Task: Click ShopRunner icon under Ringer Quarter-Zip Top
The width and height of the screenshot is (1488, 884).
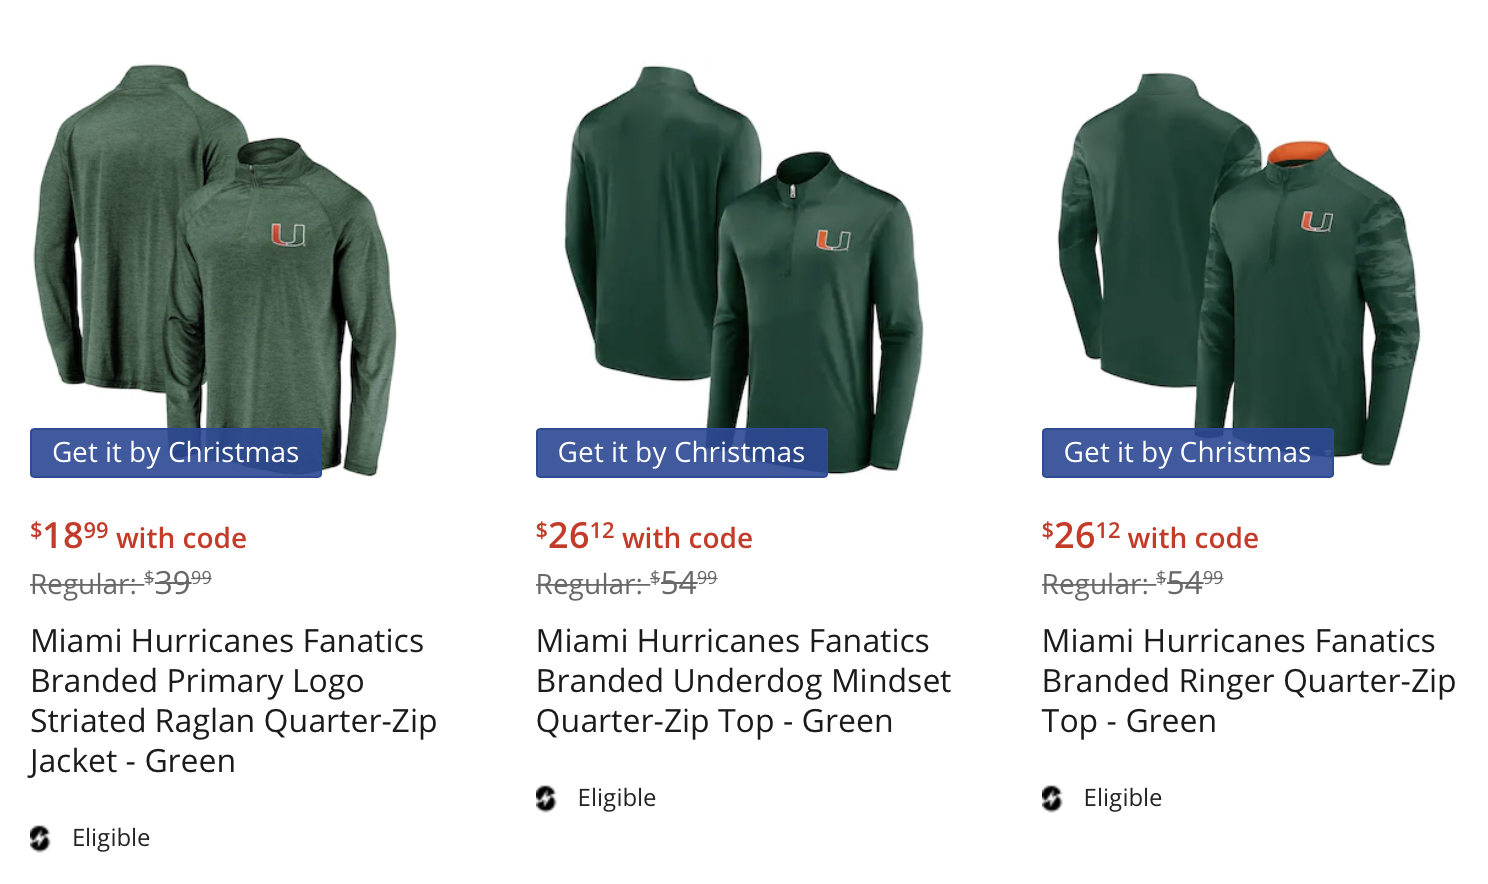Action: [1052, 798]
